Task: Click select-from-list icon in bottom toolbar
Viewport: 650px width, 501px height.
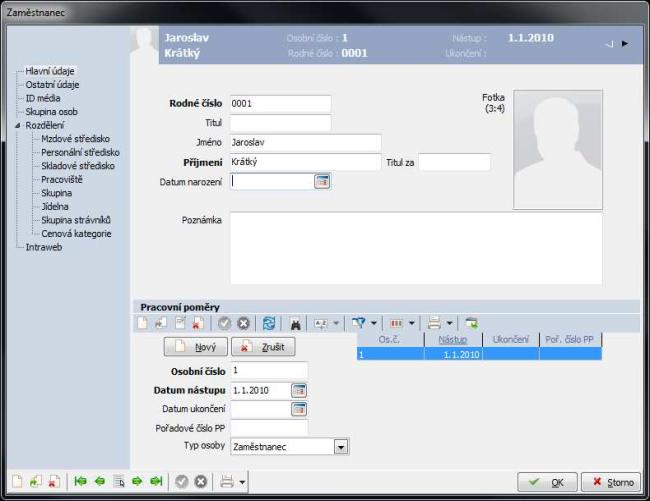Action: tap(119, 482)
